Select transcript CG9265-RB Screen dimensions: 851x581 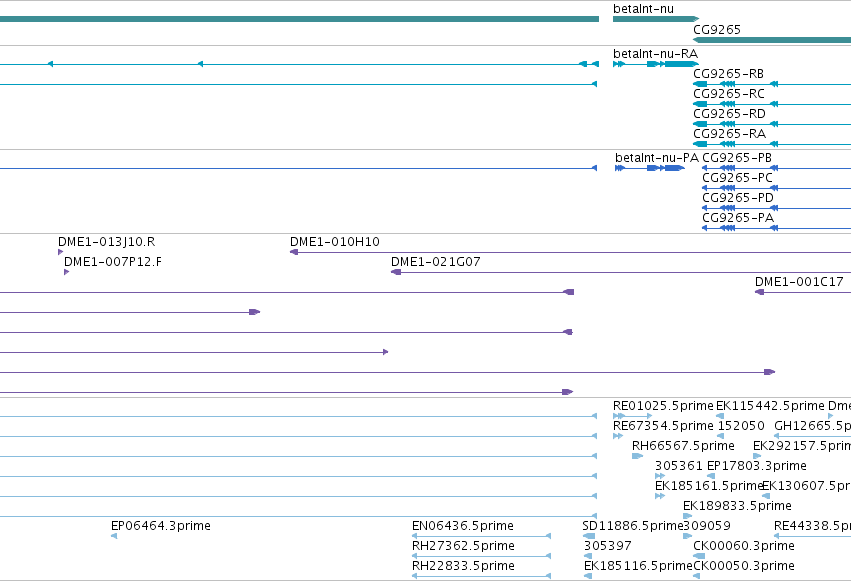click(x=728, y=74)
